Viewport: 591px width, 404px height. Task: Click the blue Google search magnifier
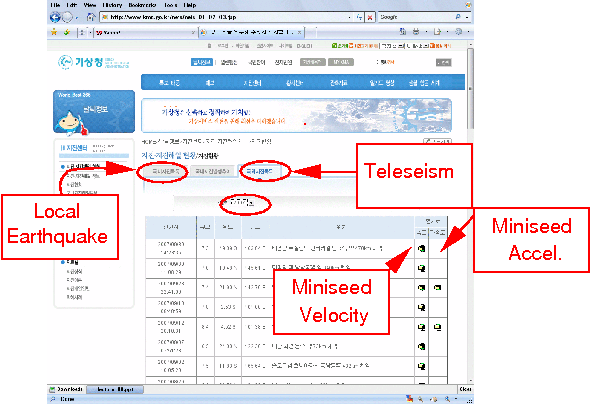pos(458,17)
